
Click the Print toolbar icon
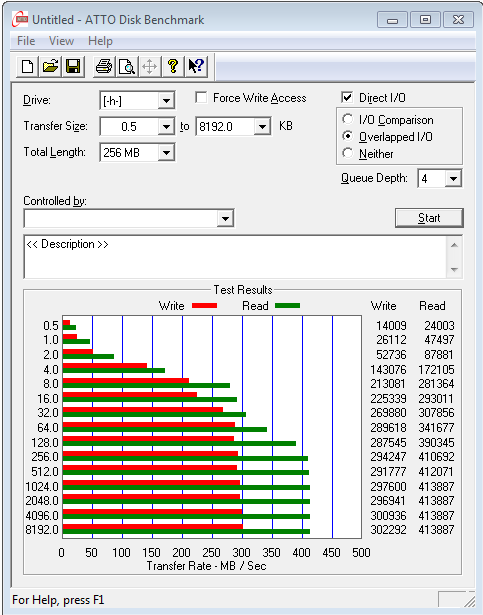coord(104,66)
